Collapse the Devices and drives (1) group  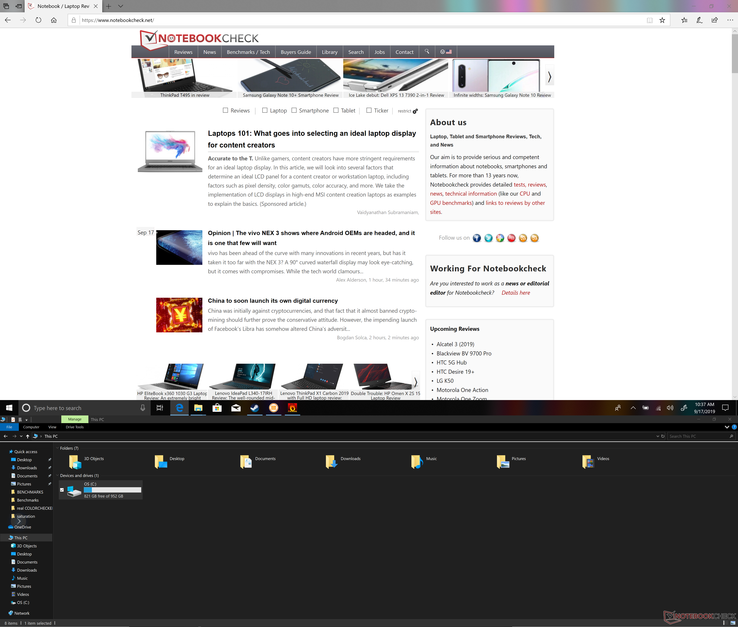tap(57, 475)
